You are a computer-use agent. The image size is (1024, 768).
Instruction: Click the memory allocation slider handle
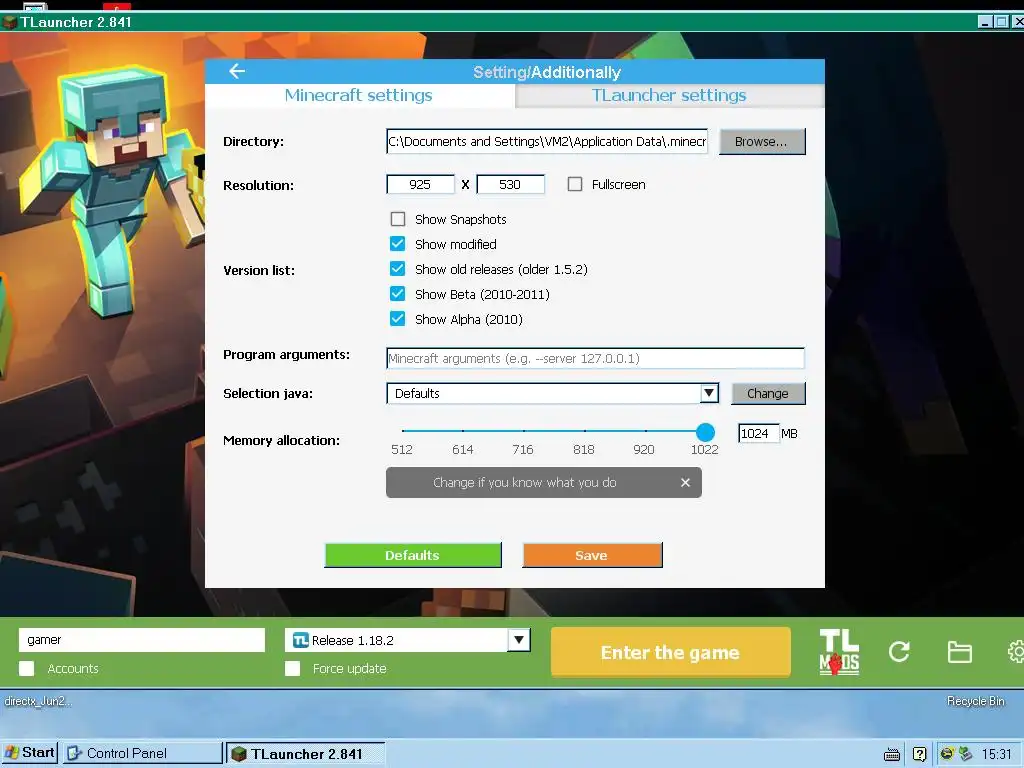[x=705, y=432]
